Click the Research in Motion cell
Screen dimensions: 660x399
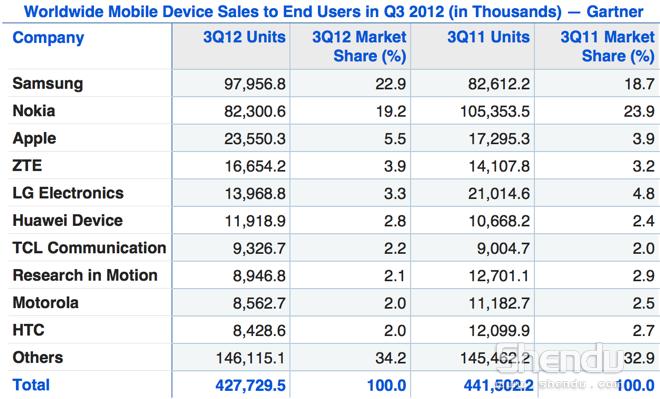tap(85, 275)
